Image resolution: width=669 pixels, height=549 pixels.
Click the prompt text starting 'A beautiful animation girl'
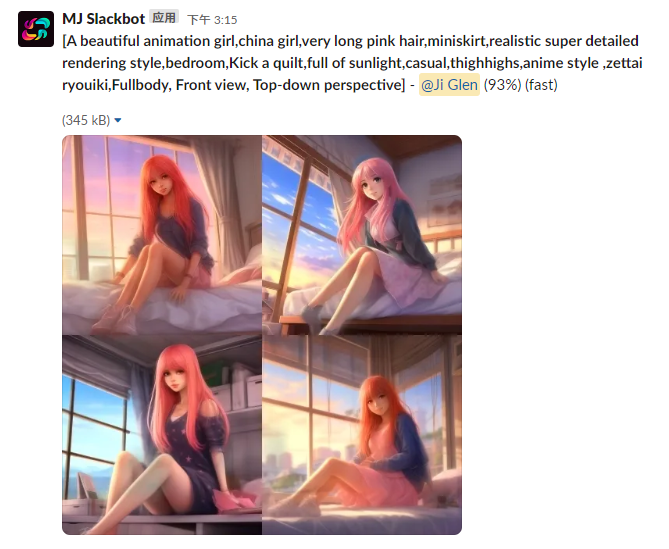352,63
